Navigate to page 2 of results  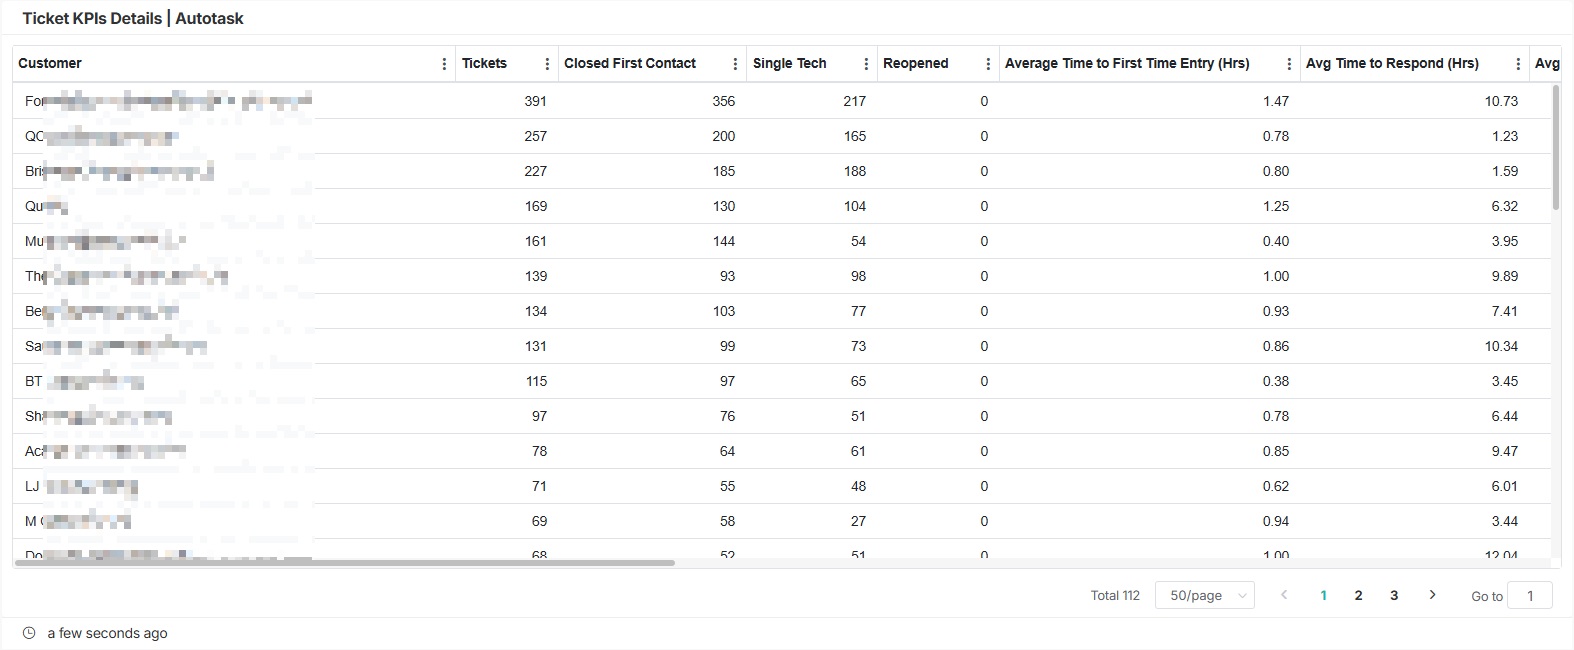1358,595
